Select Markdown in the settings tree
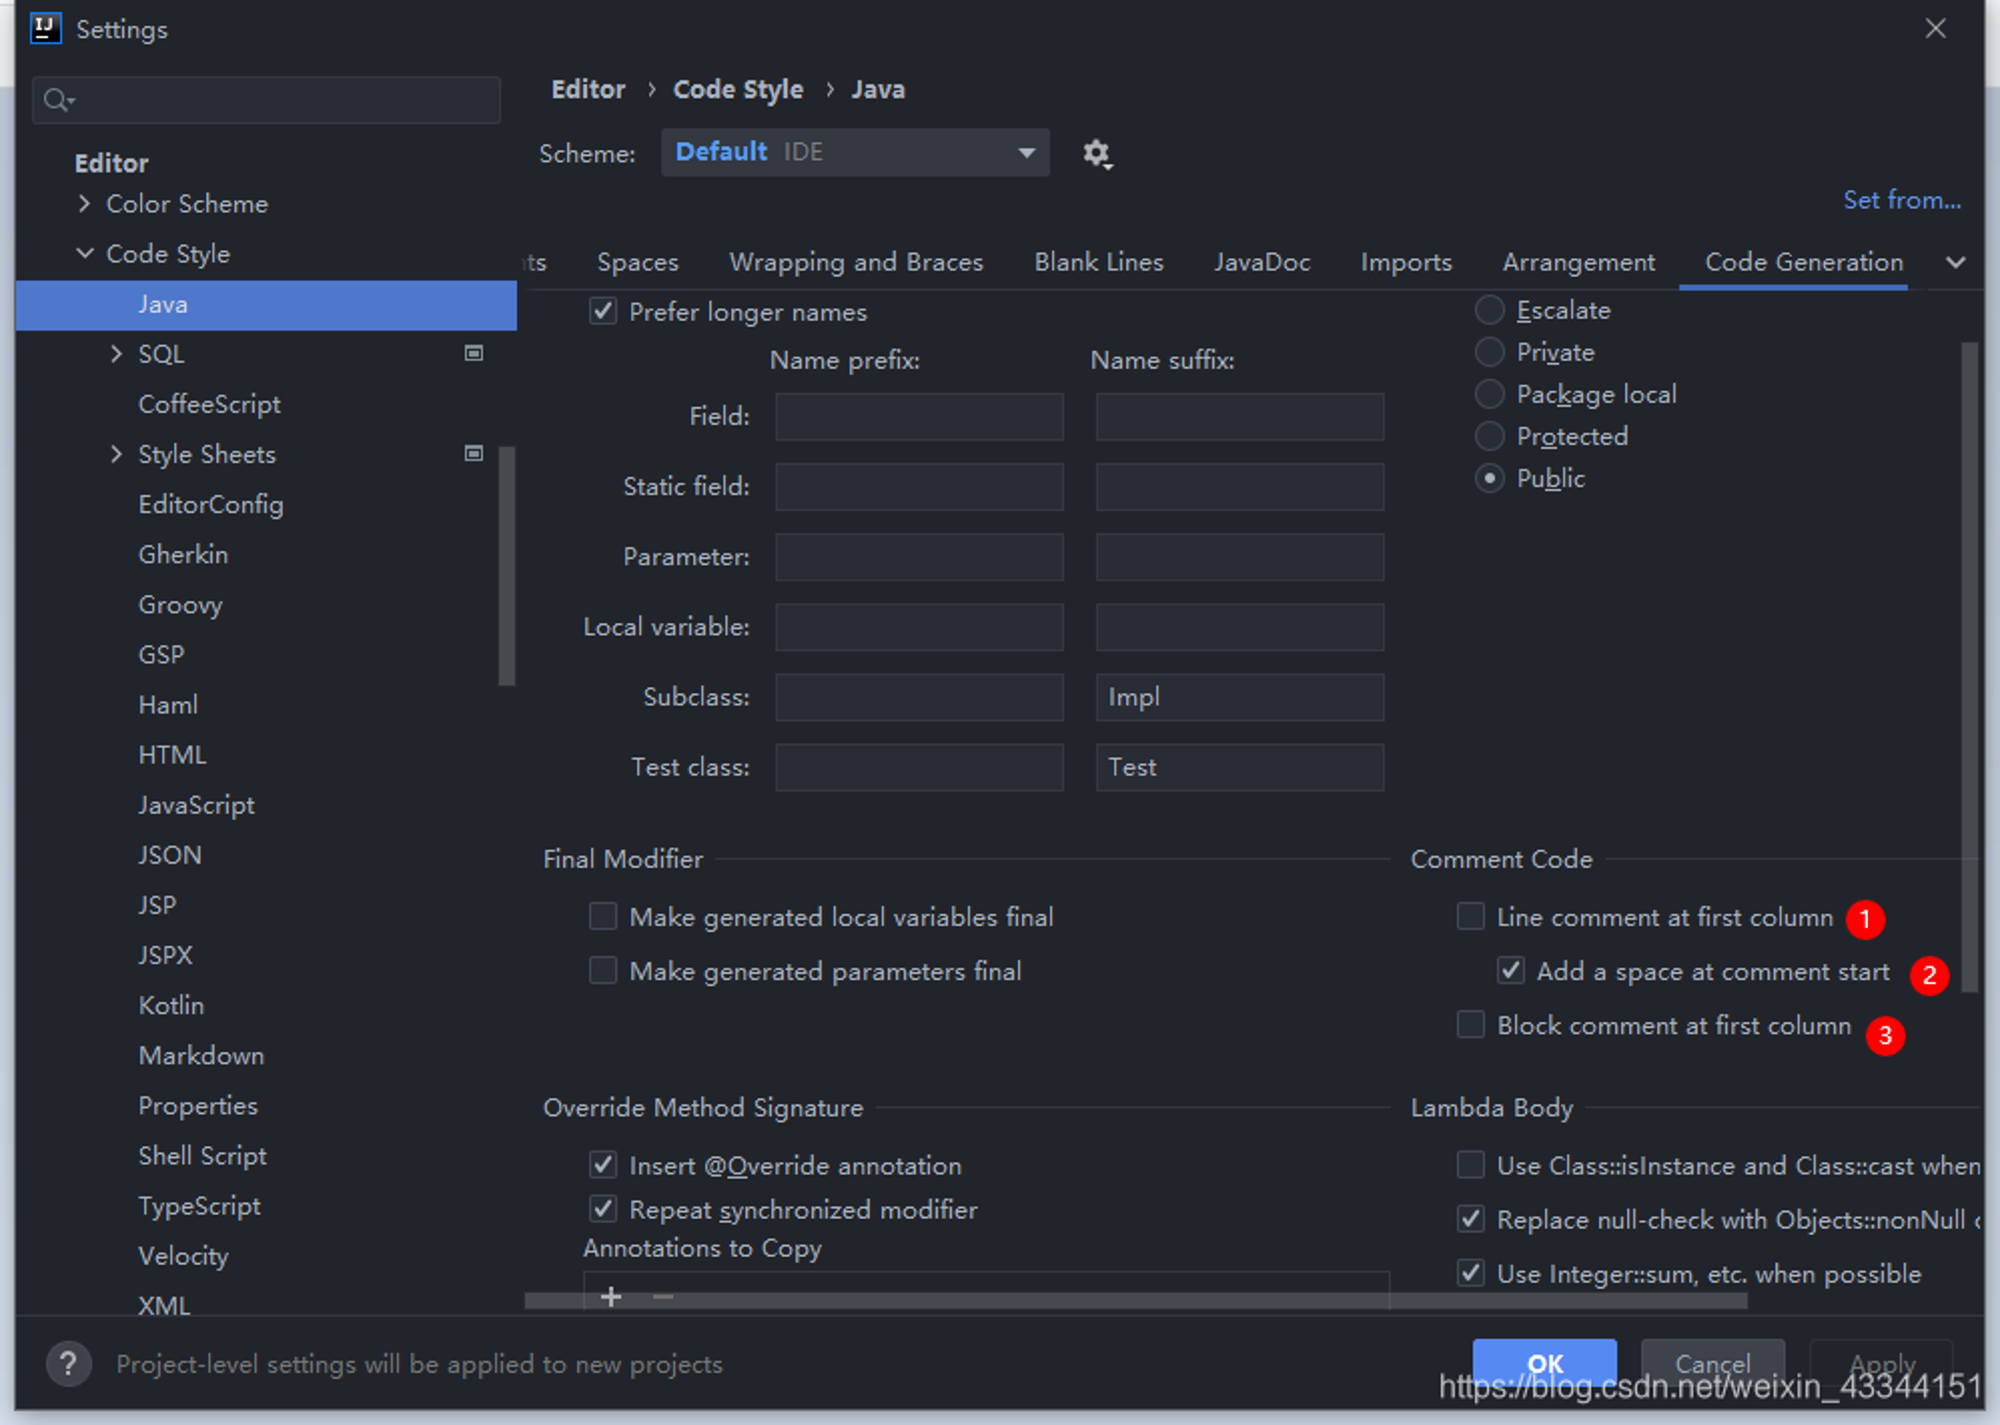This screenshot has width=2000, height=1425. (x=201, y=1055)
